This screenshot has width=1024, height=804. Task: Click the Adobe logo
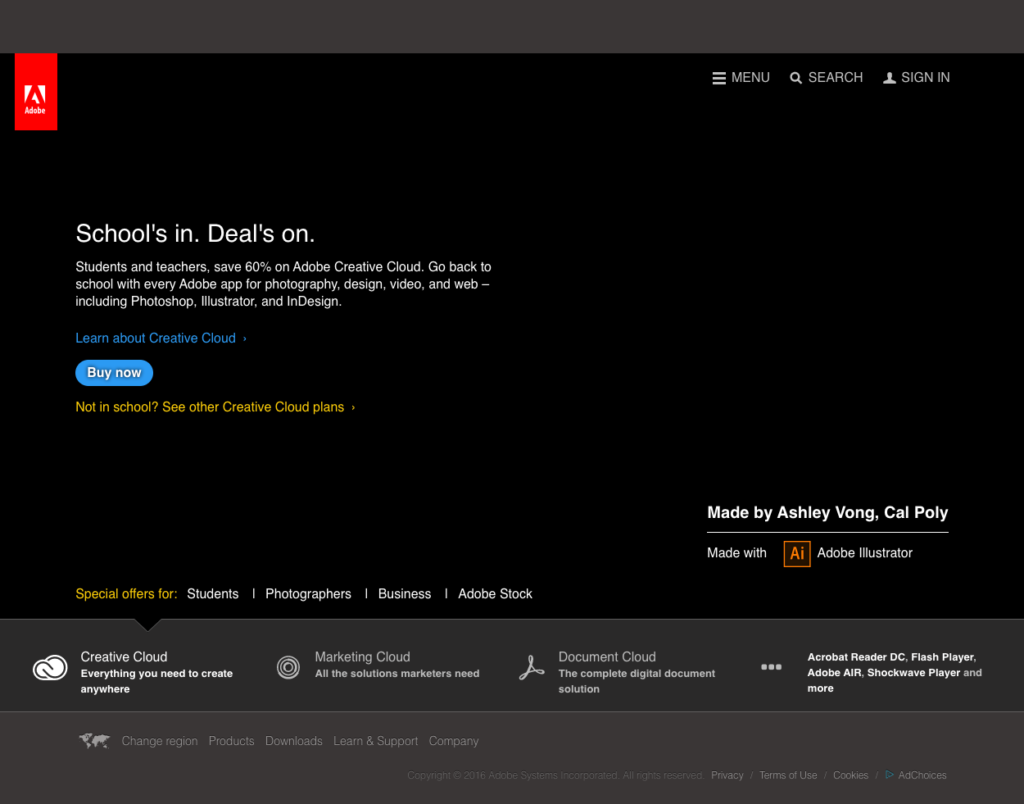(35, 91)
